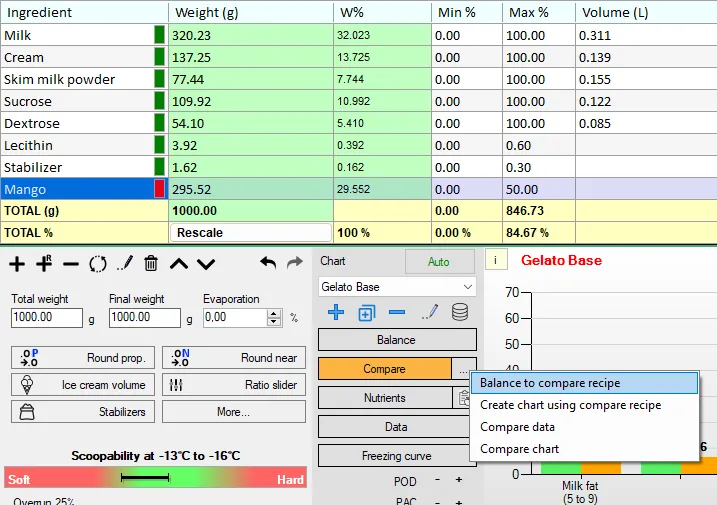Click the POD plus button
Image resolution: width=717 pixels, height=505 pixels.
[x=459, y=480]
